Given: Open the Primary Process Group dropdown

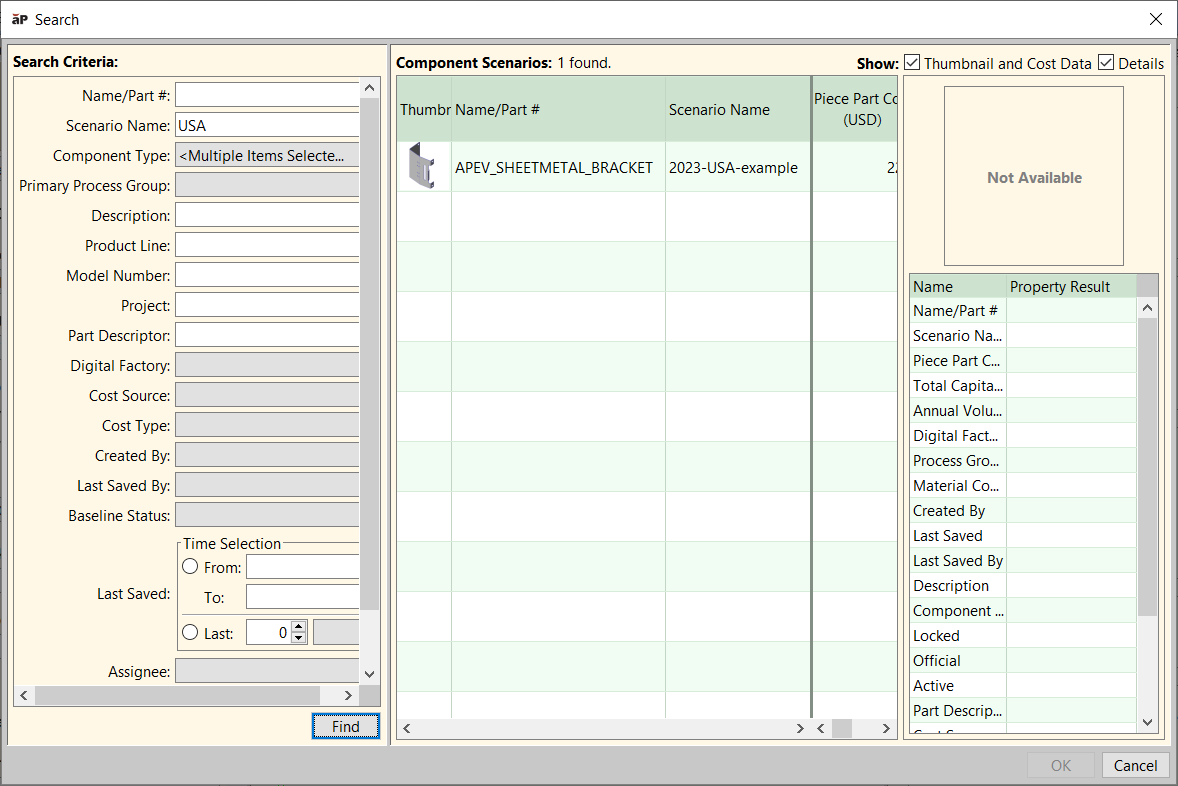Looking at the screenshot, I should point(267,186).
